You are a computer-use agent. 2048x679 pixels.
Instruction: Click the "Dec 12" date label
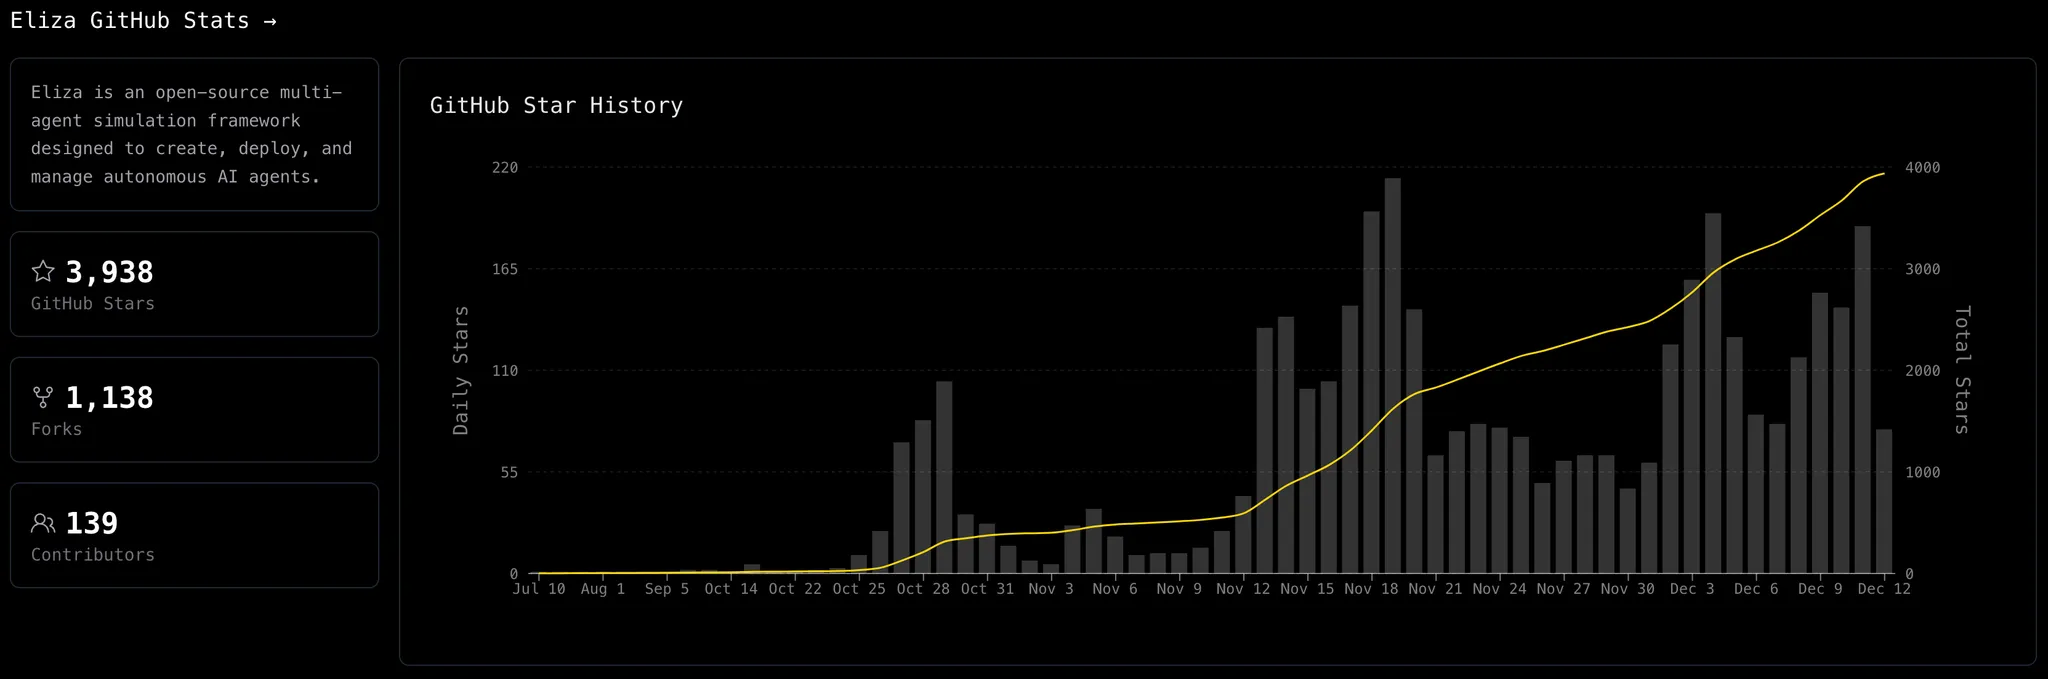tap(1884, 589)
